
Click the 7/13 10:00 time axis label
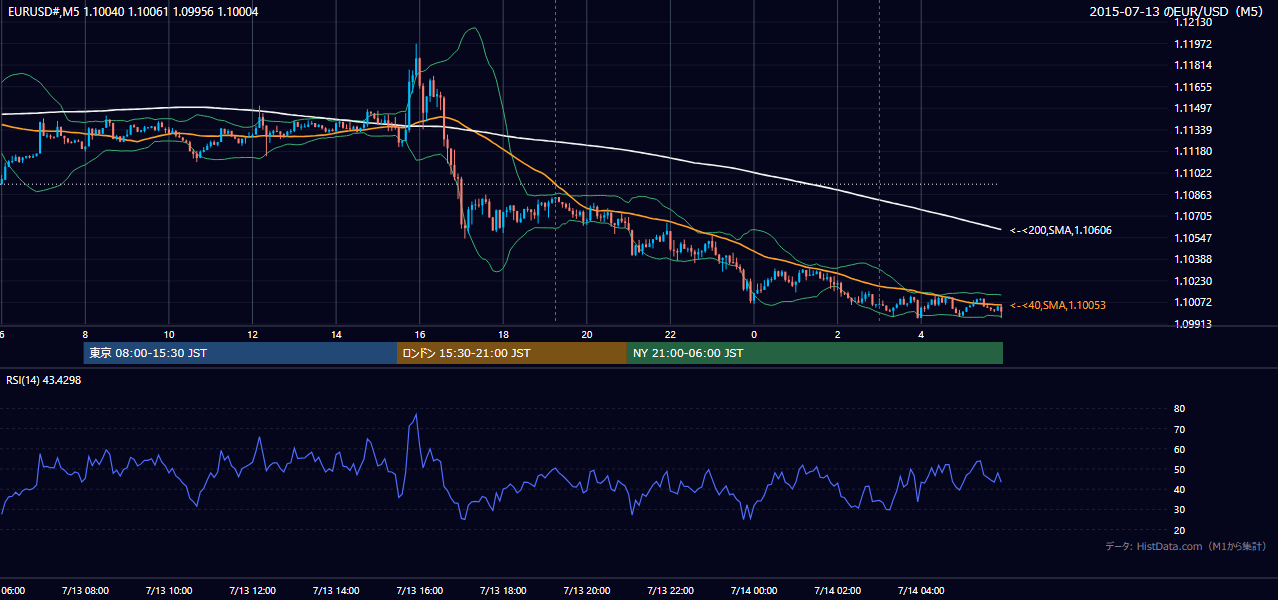tap(168, 591)
